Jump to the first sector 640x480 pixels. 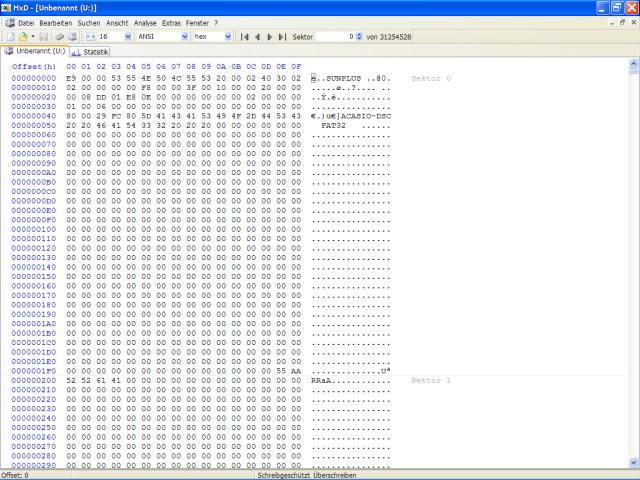(x=244, y=37)
